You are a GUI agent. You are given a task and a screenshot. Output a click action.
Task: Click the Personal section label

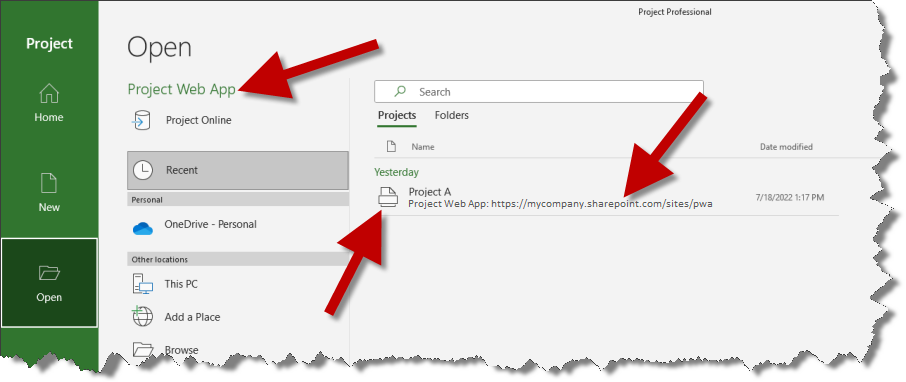click(x=147, y=199)
